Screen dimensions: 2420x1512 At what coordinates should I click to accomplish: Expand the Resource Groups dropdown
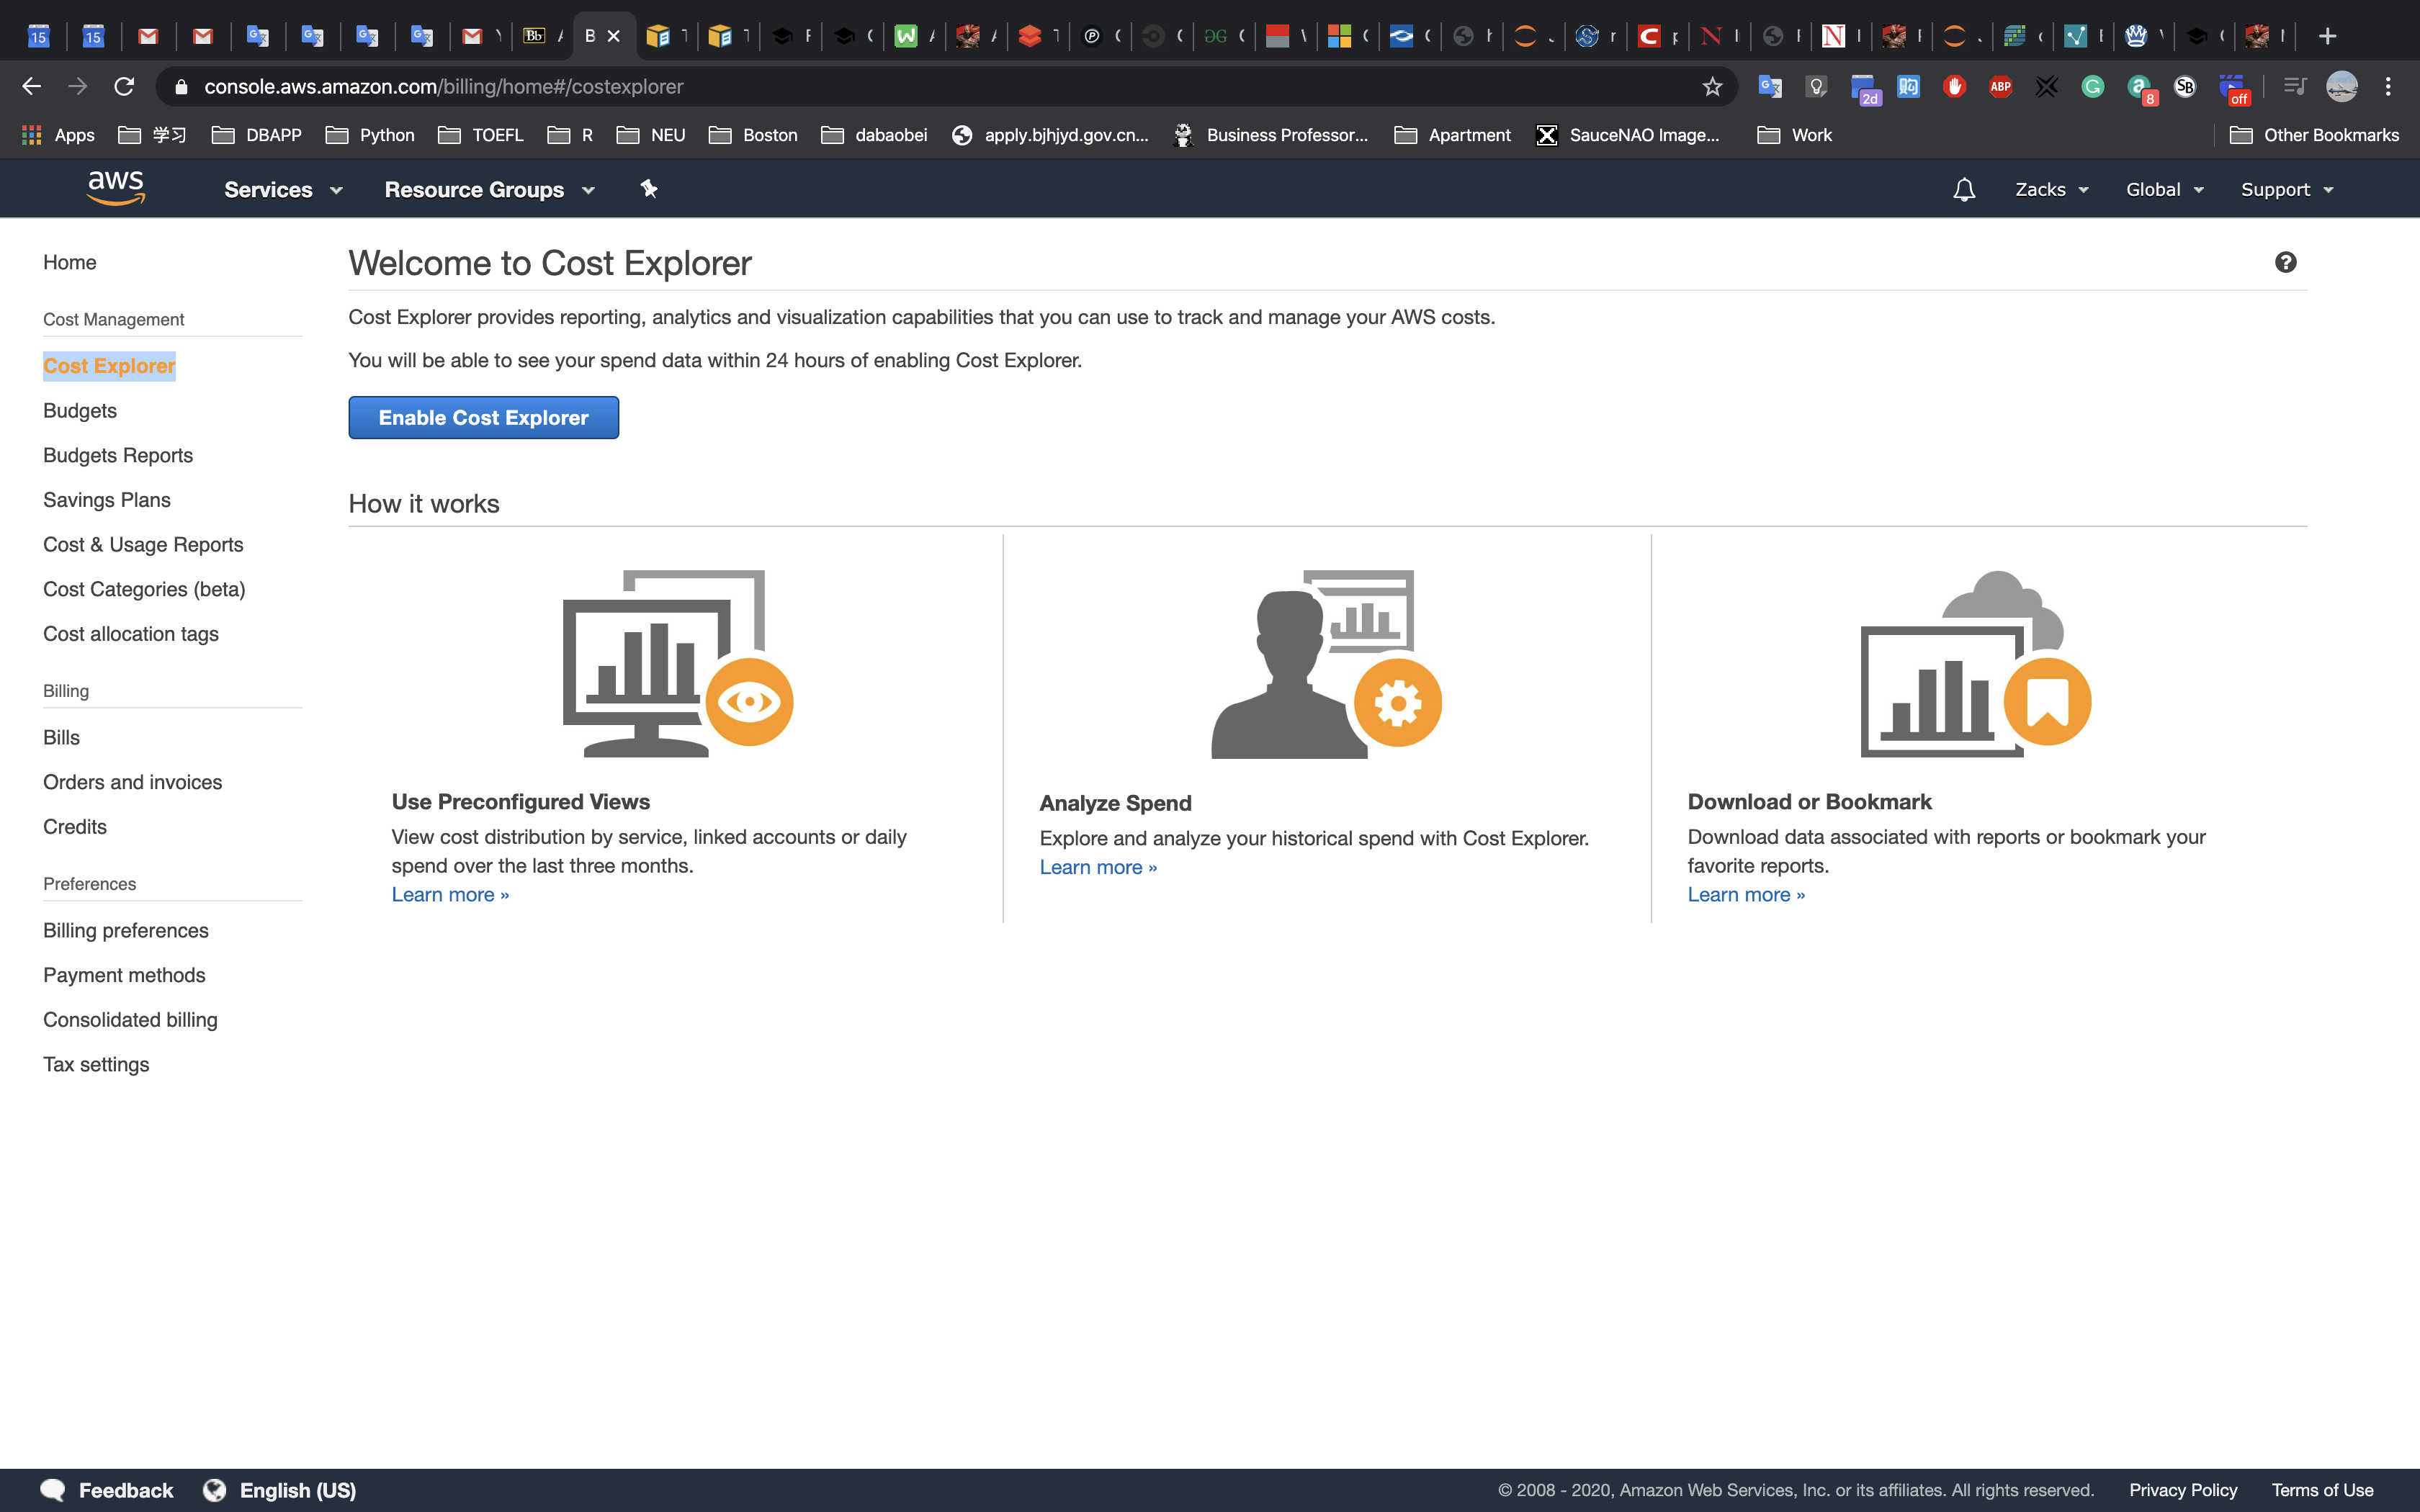(x=489, y=190)
